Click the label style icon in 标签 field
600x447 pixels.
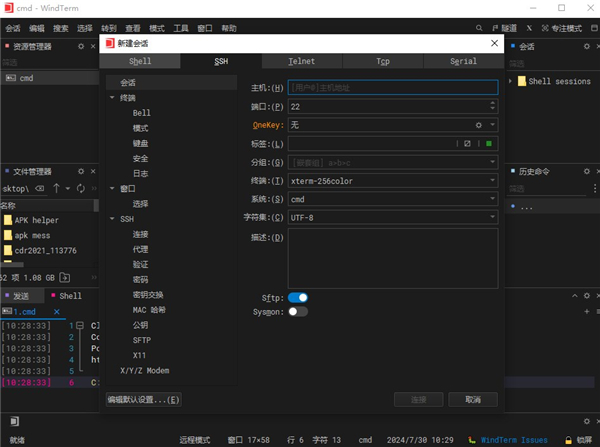coord(468,143)
